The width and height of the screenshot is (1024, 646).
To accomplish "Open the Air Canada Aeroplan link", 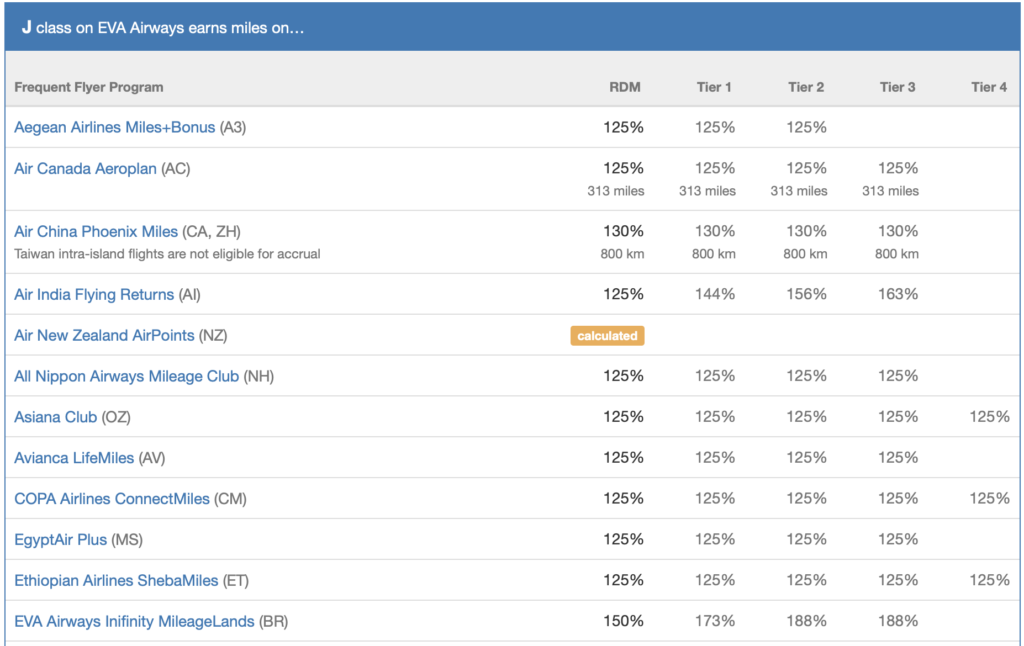I will 86,169.
